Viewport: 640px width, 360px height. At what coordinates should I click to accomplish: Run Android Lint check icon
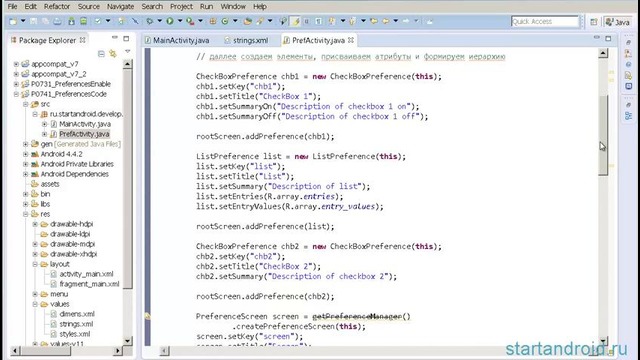click(x=98, y=21)
